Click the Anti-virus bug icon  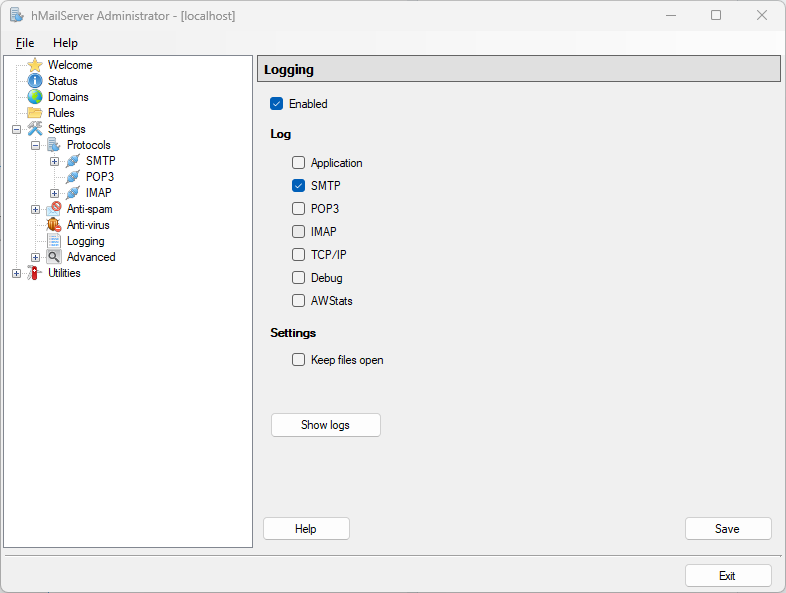point(54,225)
